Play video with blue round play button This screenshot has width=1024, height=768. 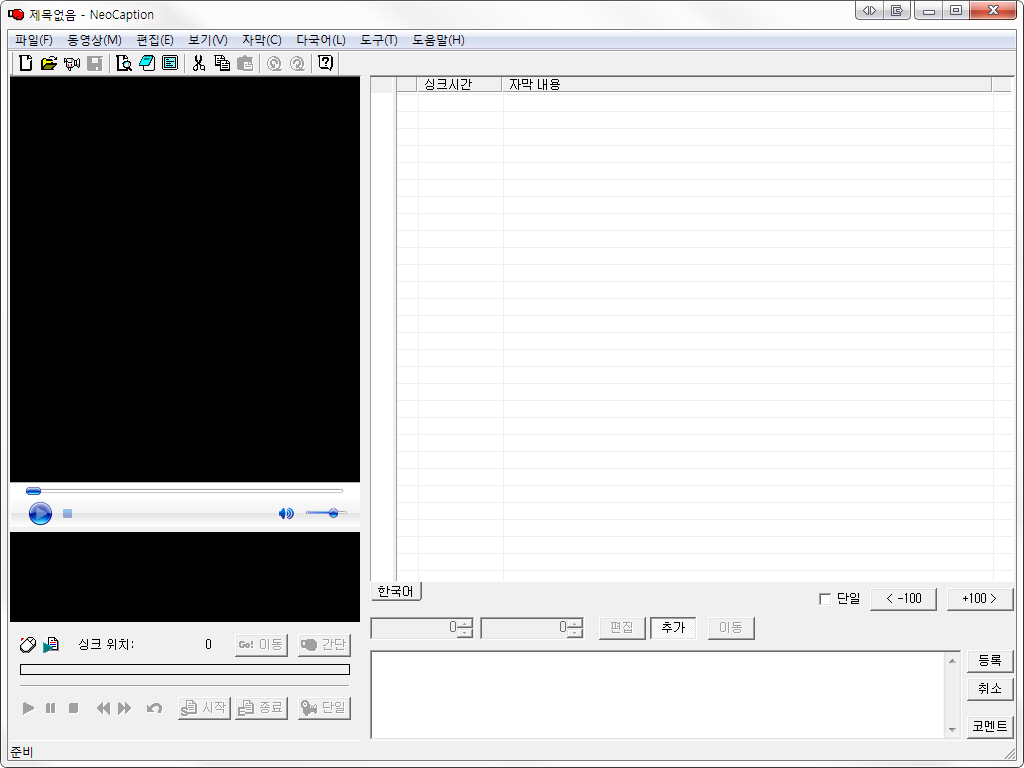[x=40, y=513]
